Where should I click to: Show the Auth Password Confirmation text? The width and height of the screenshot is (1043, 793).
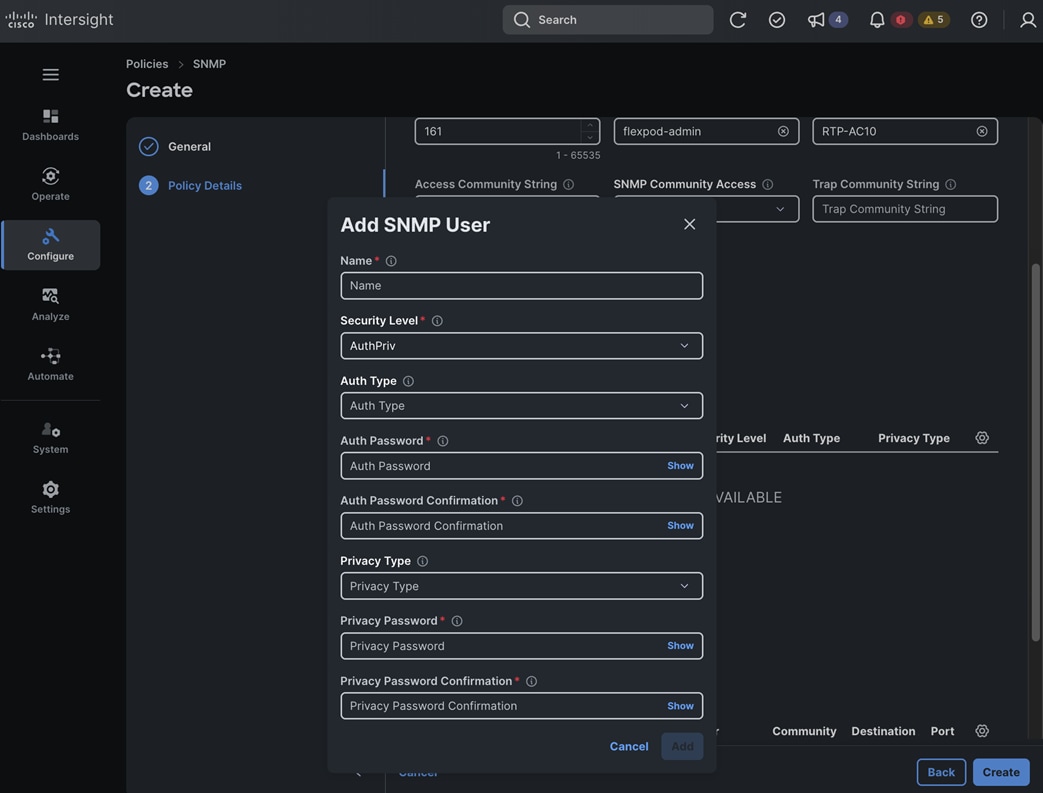pos(680,526)
